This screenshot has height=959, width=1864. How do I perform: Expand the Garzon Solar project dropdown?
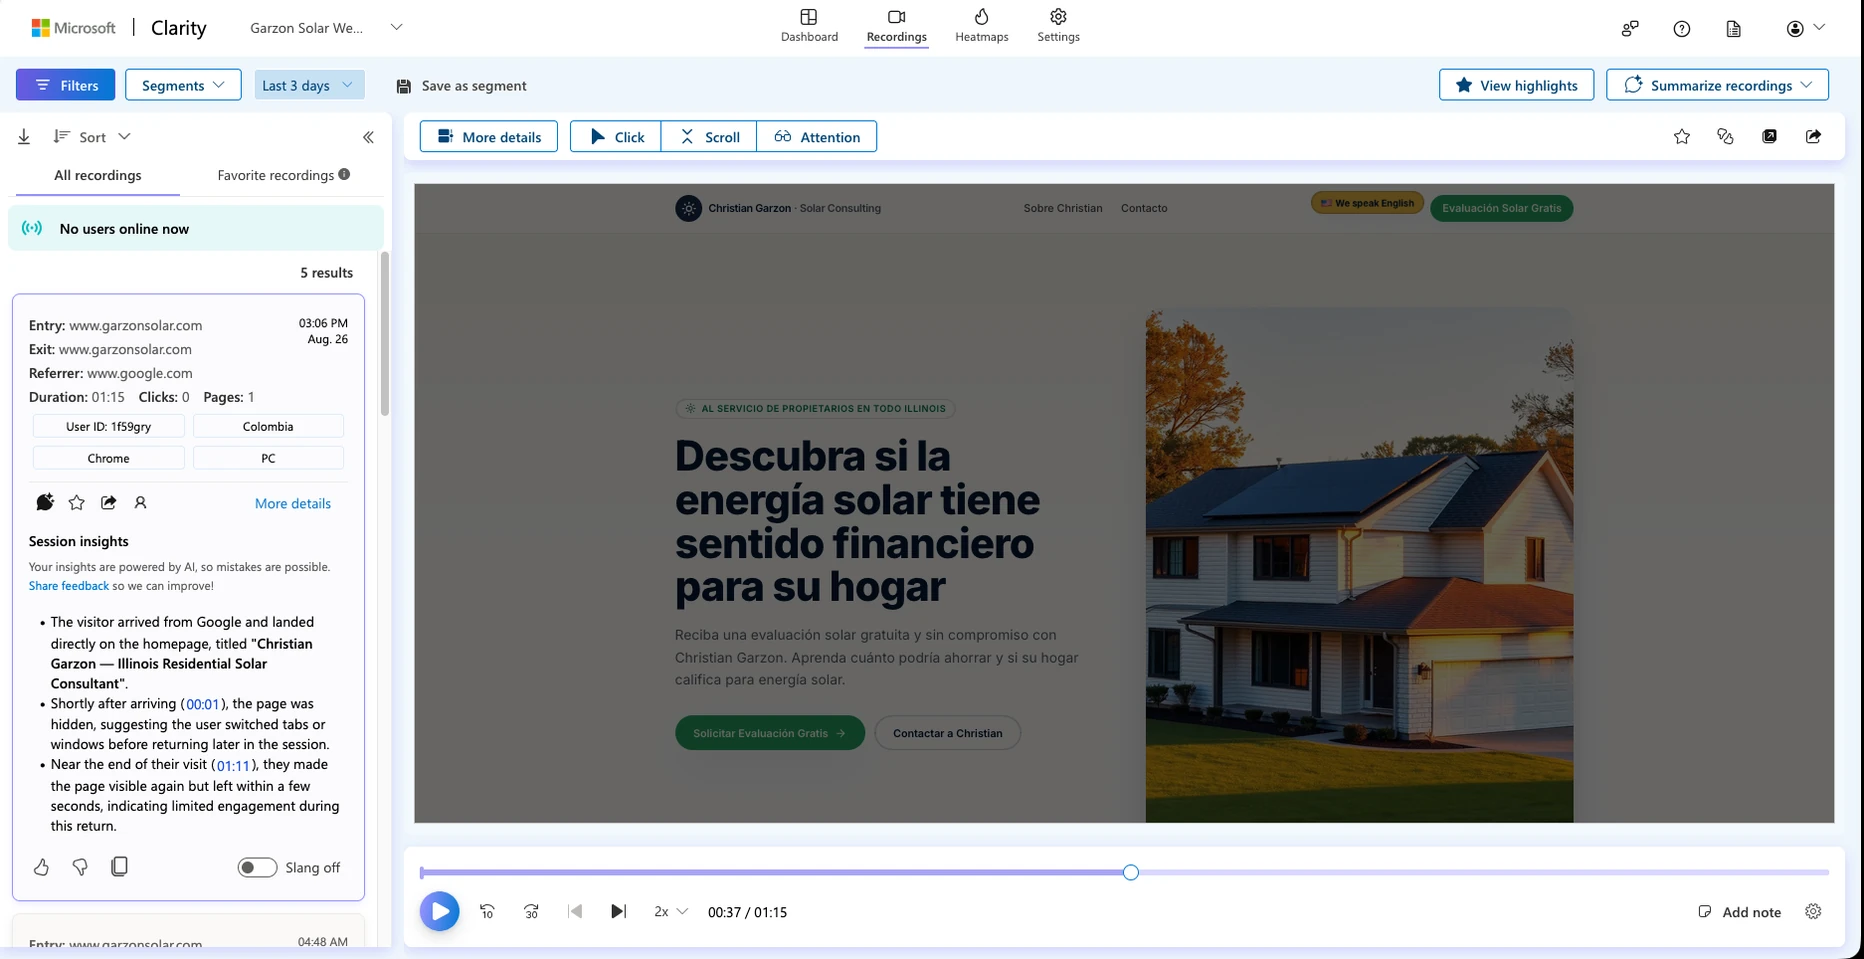(396, 27)
